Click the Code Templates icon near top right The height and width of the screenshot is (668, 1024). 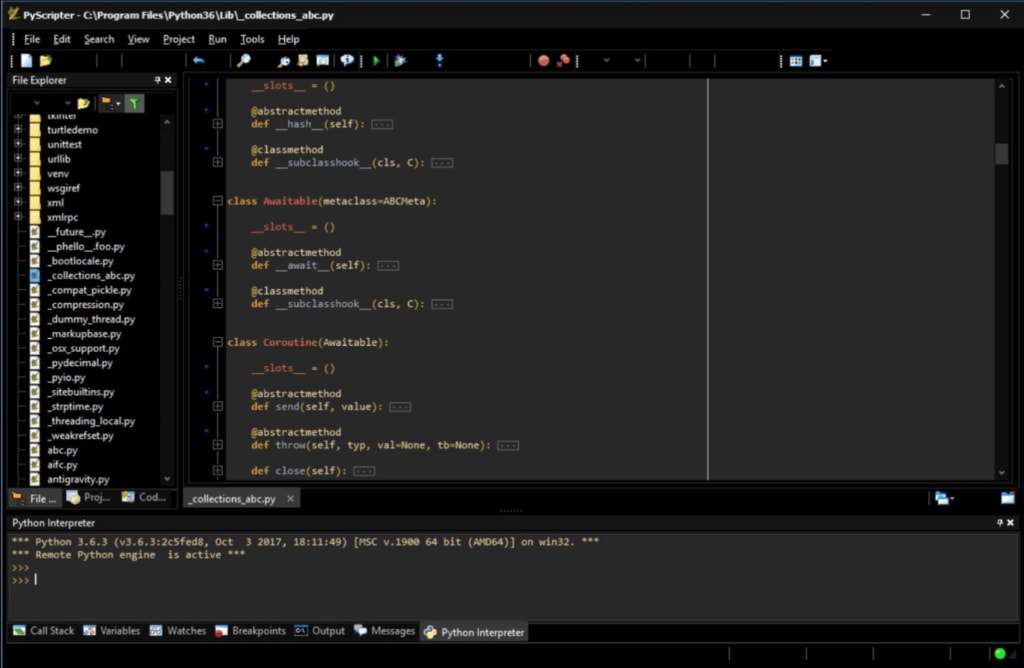coord(795,60)
